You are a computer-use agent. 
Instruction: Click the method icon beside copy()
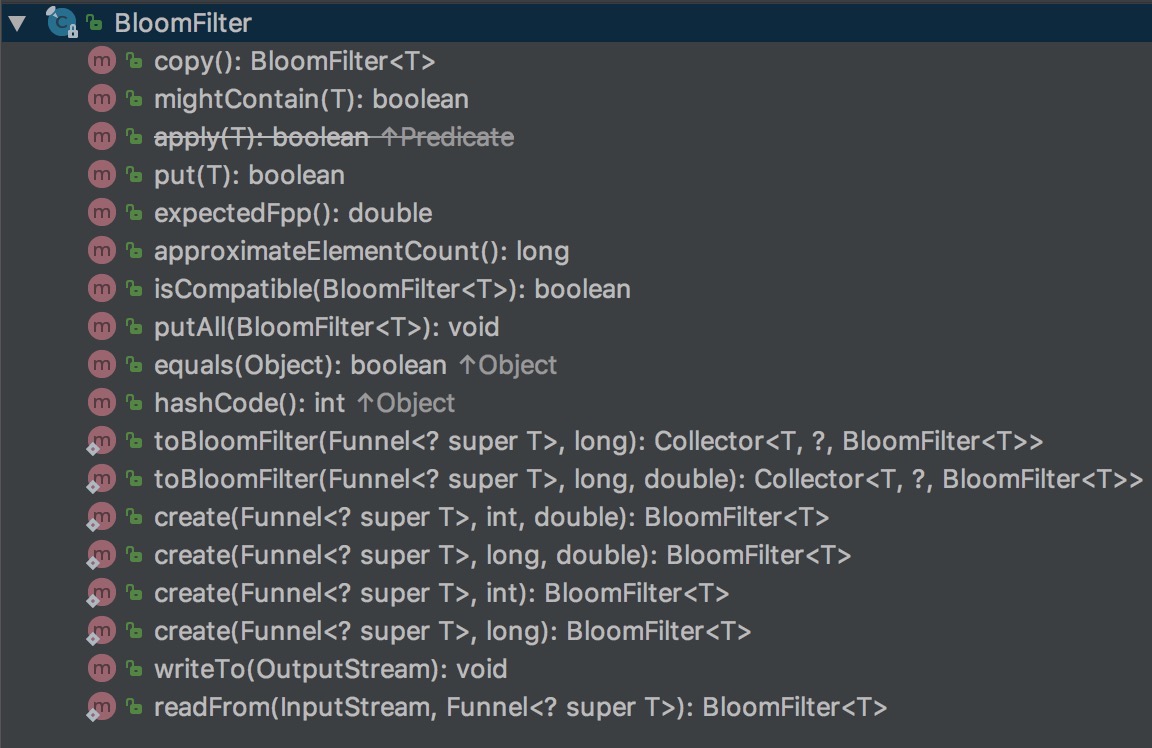(x=101, y=61)
